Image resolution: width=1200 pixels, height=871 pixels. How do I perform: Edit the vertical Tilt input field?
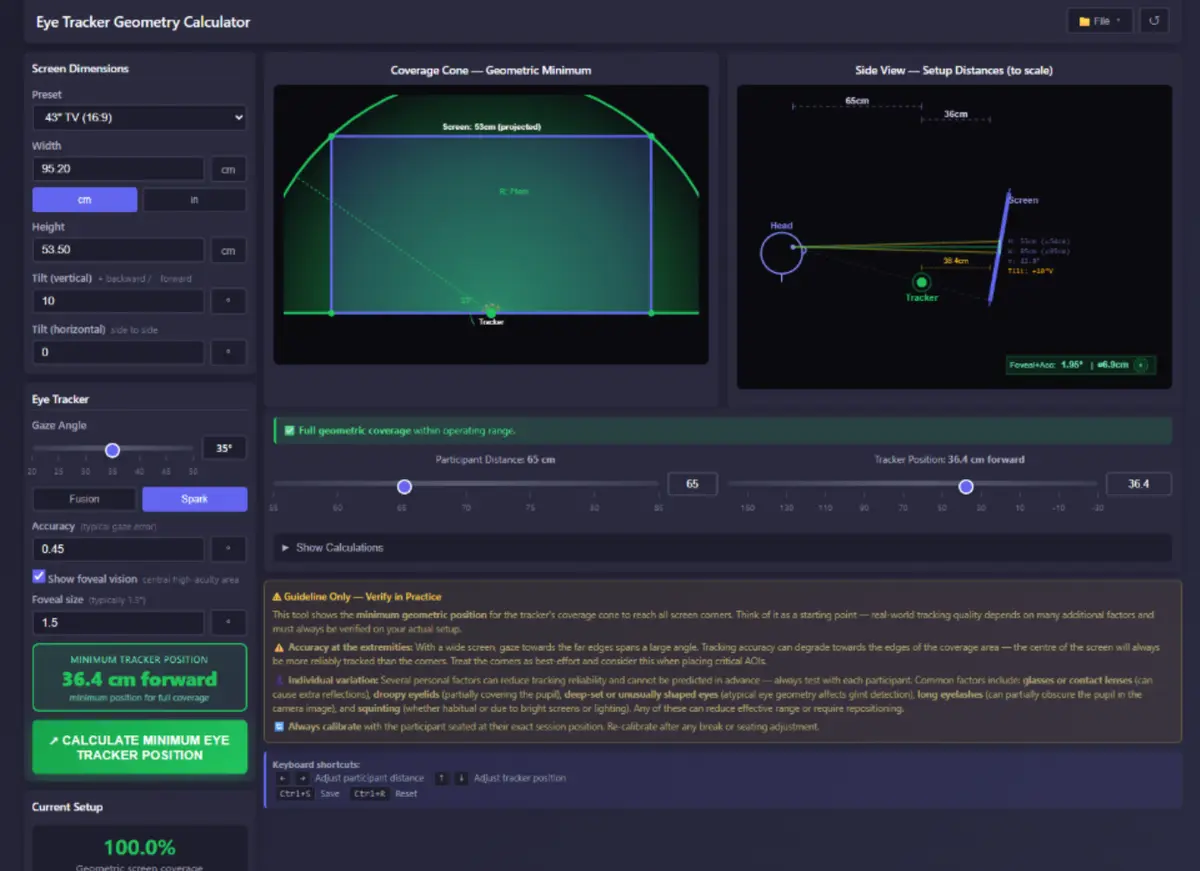118,301
